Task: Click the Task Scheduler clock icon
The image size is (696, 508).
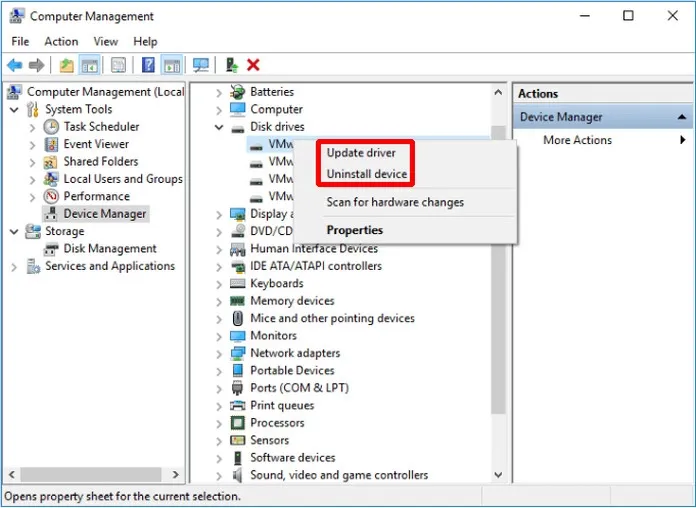Action: [51, 127]
